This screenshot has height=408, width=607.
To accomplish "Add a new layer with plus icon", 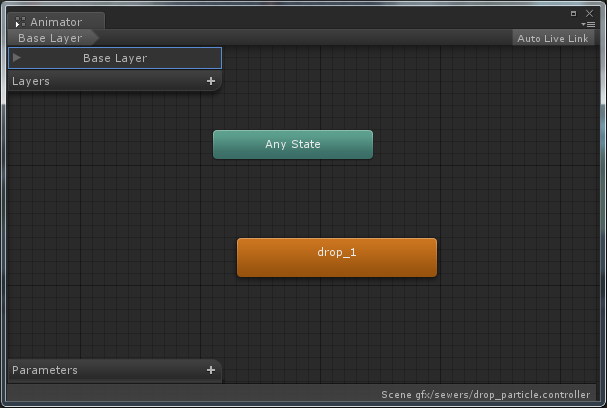I will tap(211, 81).
